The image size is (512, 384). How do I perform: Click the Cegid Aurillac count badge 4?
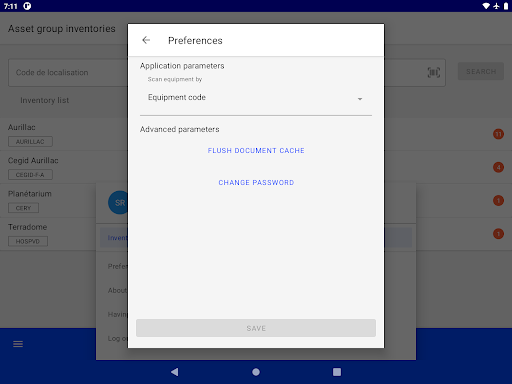point(498,167)
